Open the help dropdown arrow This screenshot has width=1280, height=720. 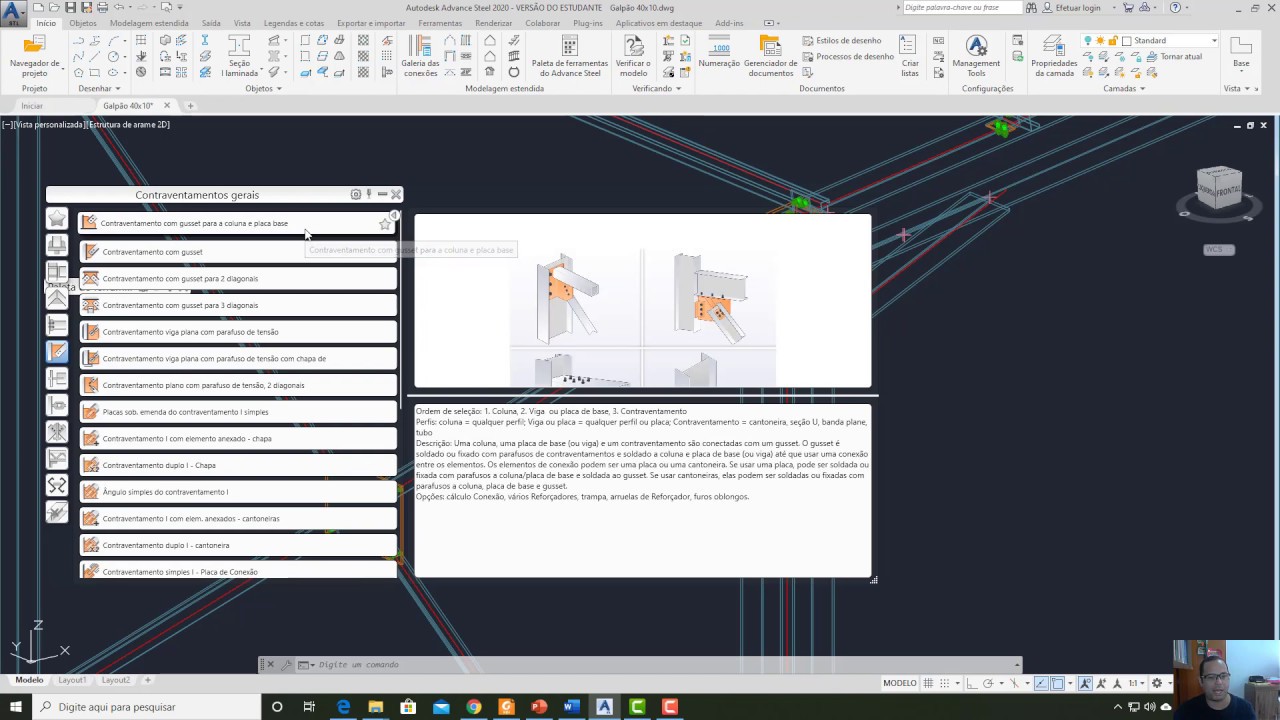click(1187, 7)
